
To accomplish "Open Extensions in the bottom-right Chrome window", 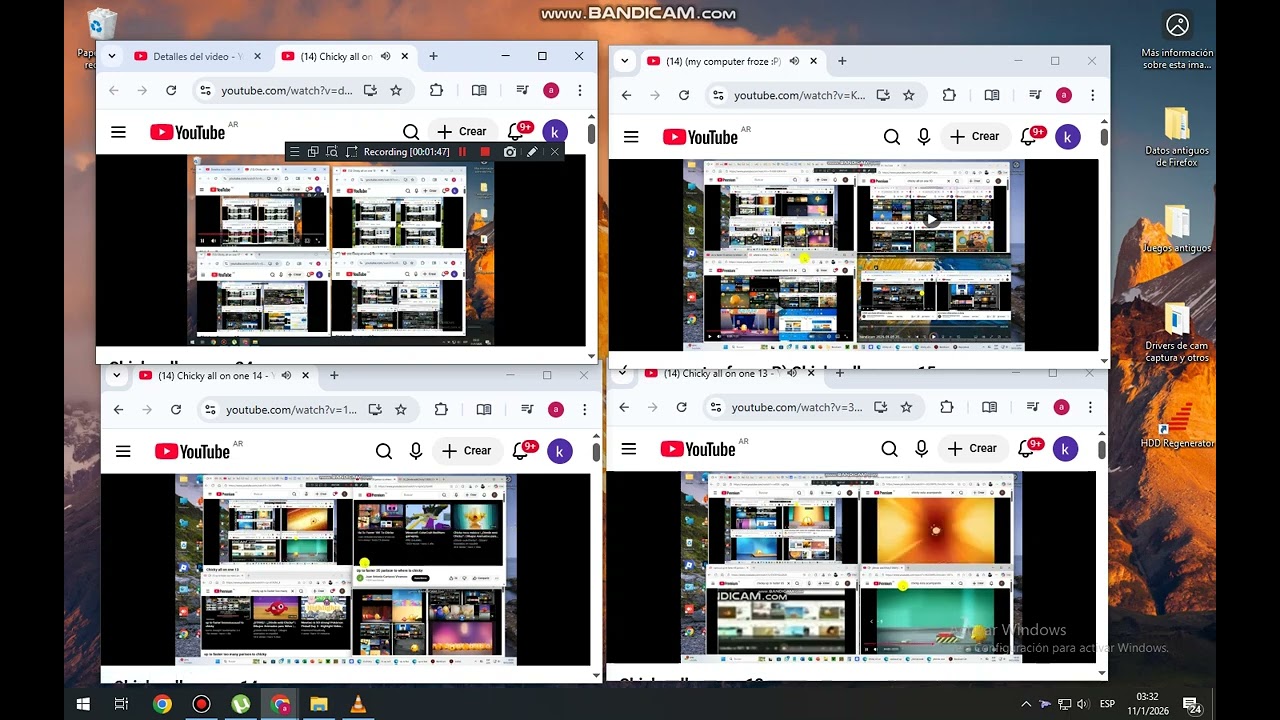I will click(947, 407).
